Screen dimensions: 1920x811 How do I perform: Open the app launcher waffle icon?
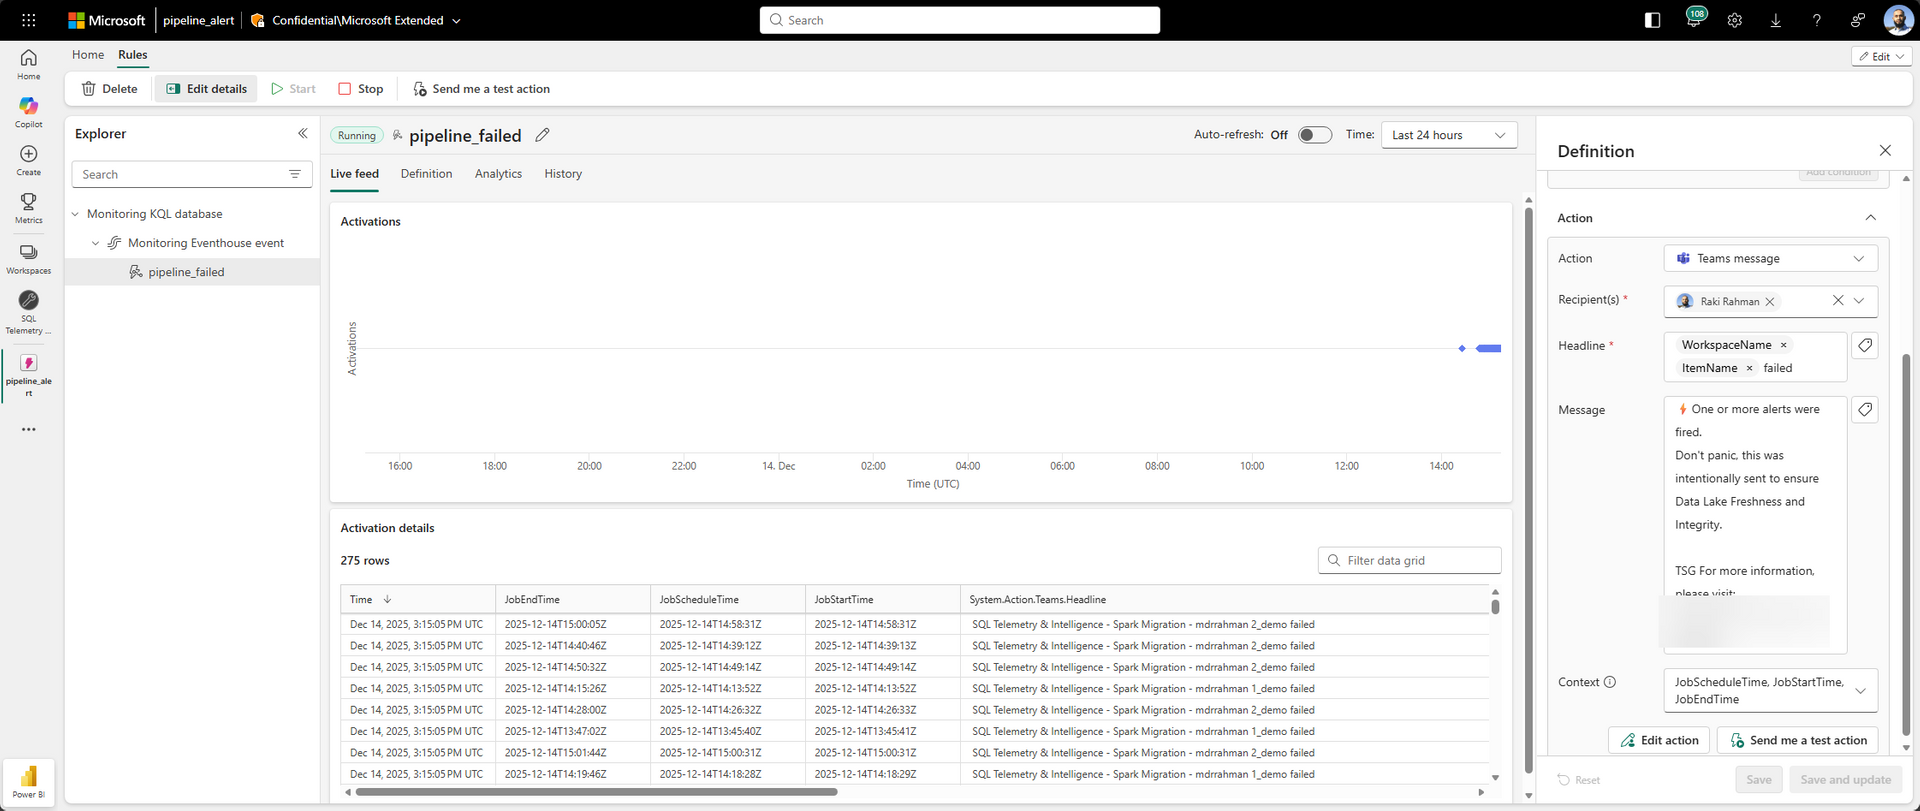pos(28,20)
